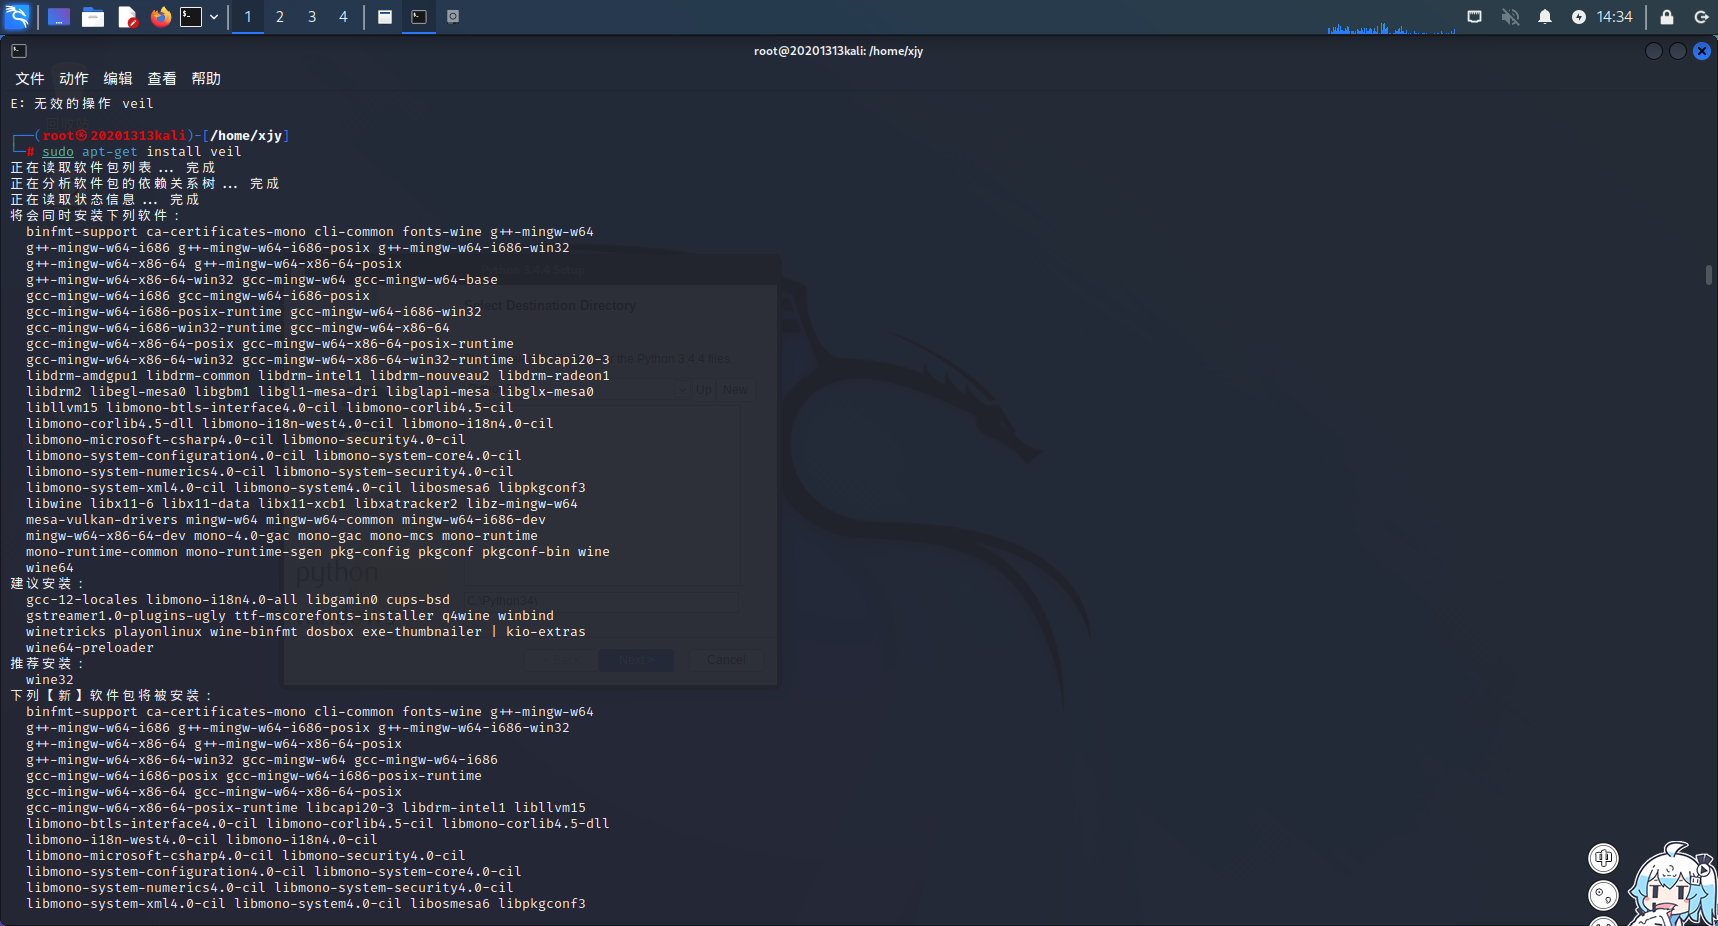1718x926 pixels.
Task: Click the '正在读取软件包列表 ... 完成' line
Action: pos(113,168)
